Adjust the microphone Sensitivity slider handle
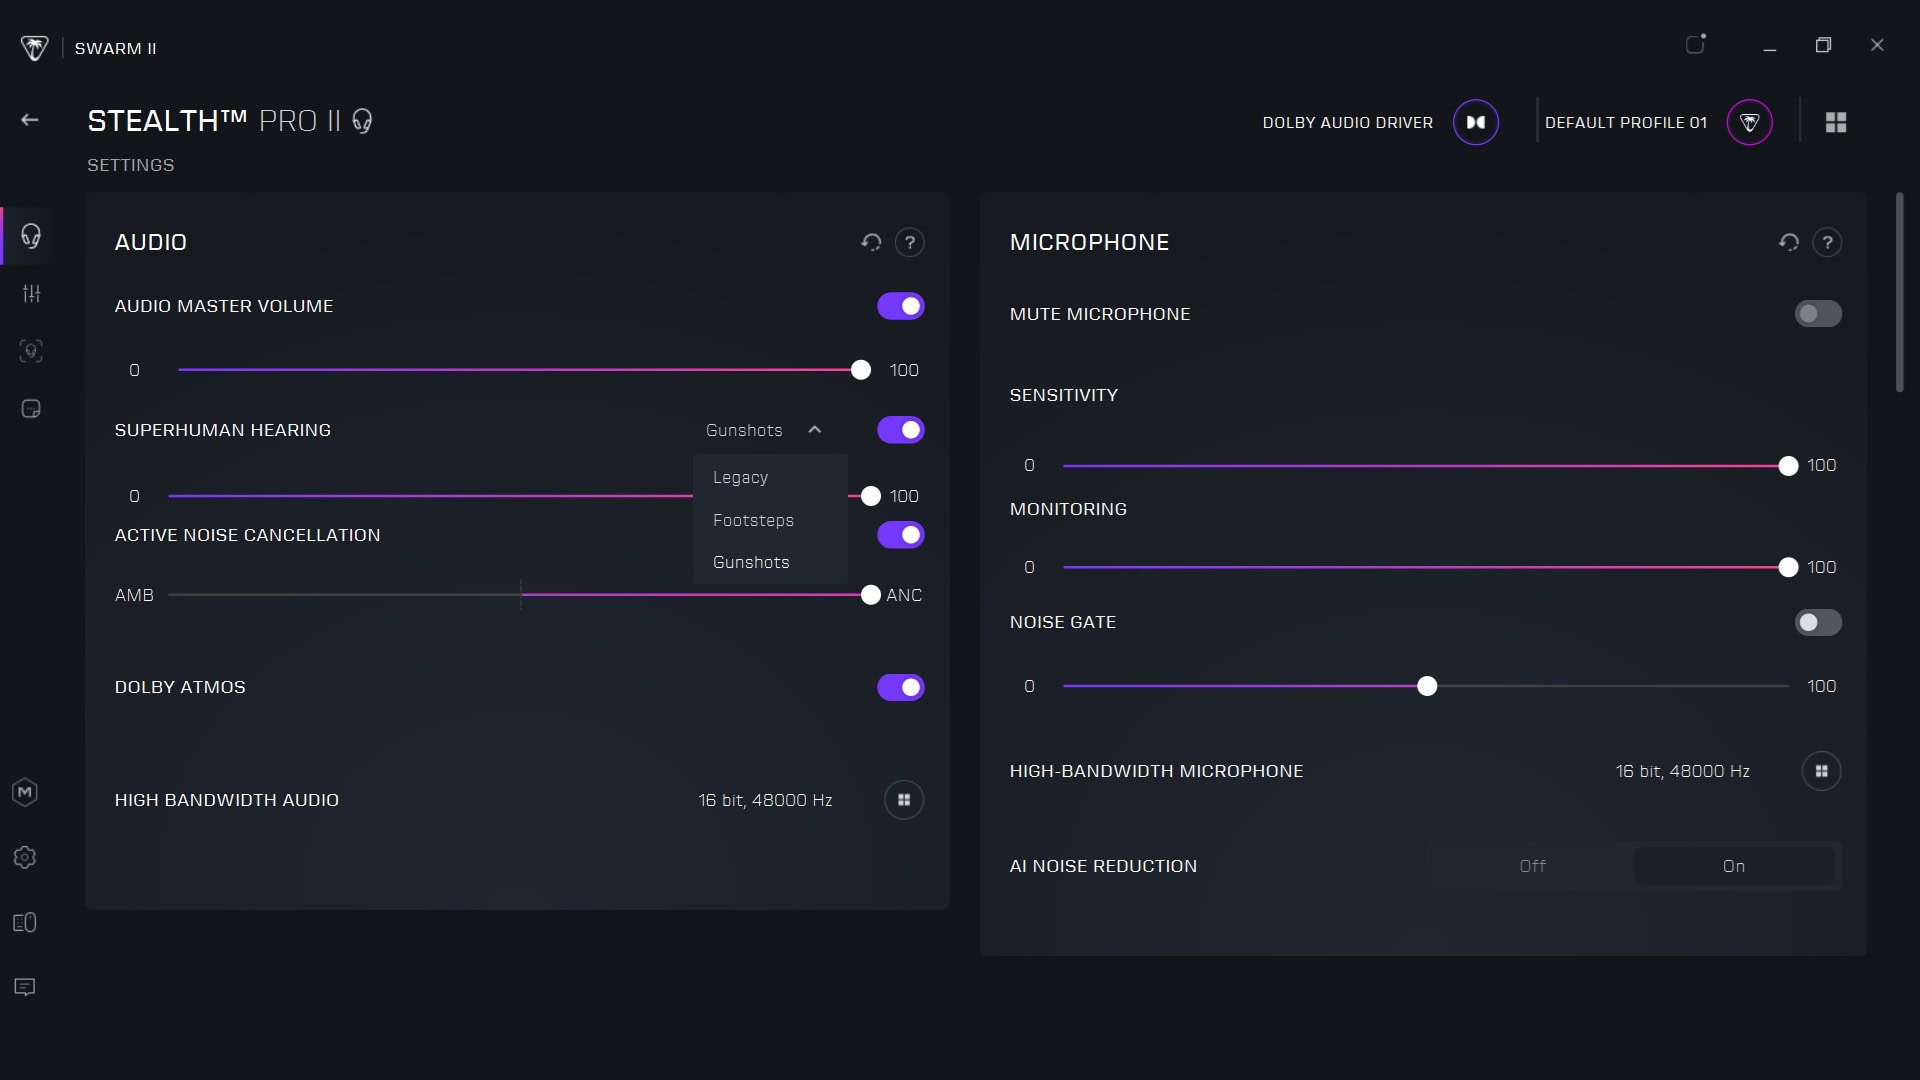Image resolution: width=1920 pixels, height=1080 pixels. click(x=1788, y=466)
